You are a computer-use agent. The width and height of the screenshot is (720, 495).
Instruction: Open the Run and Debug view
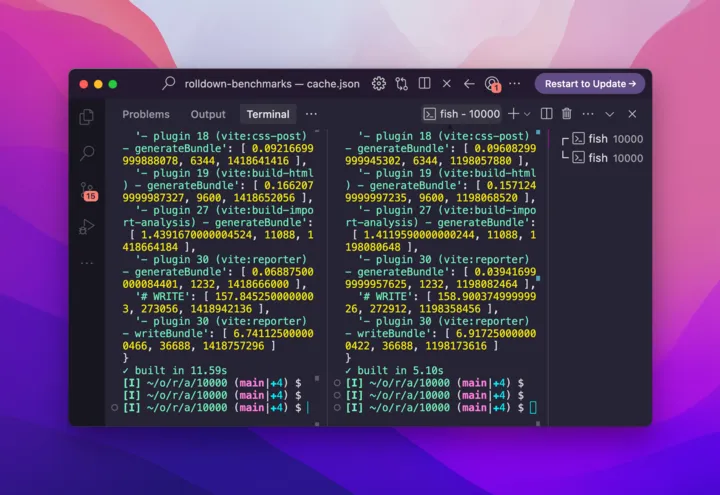tap(87, 227)
